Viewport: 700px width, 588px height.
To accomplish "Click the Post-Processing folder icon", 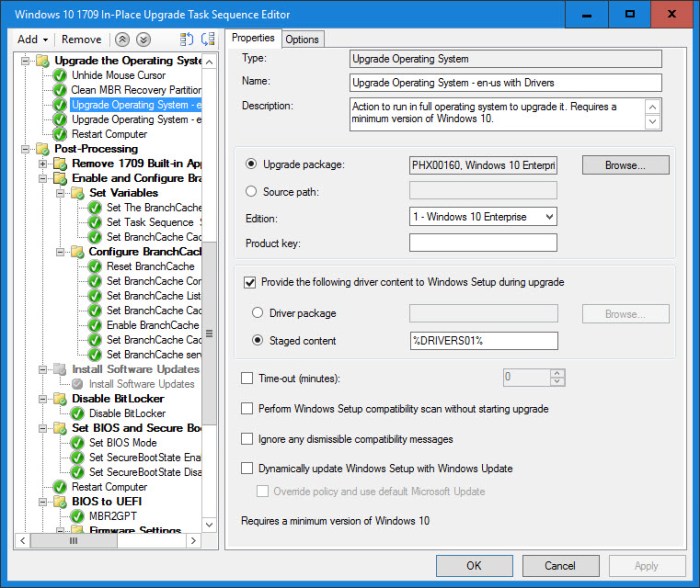I will (x=43, y=149).
